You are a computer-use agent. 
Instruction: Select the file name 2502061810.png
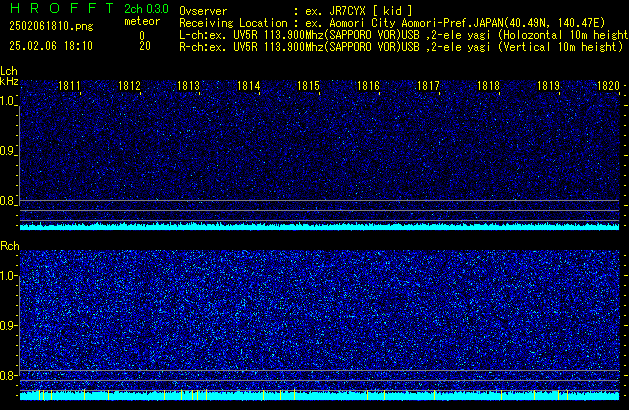pos(51,26)
